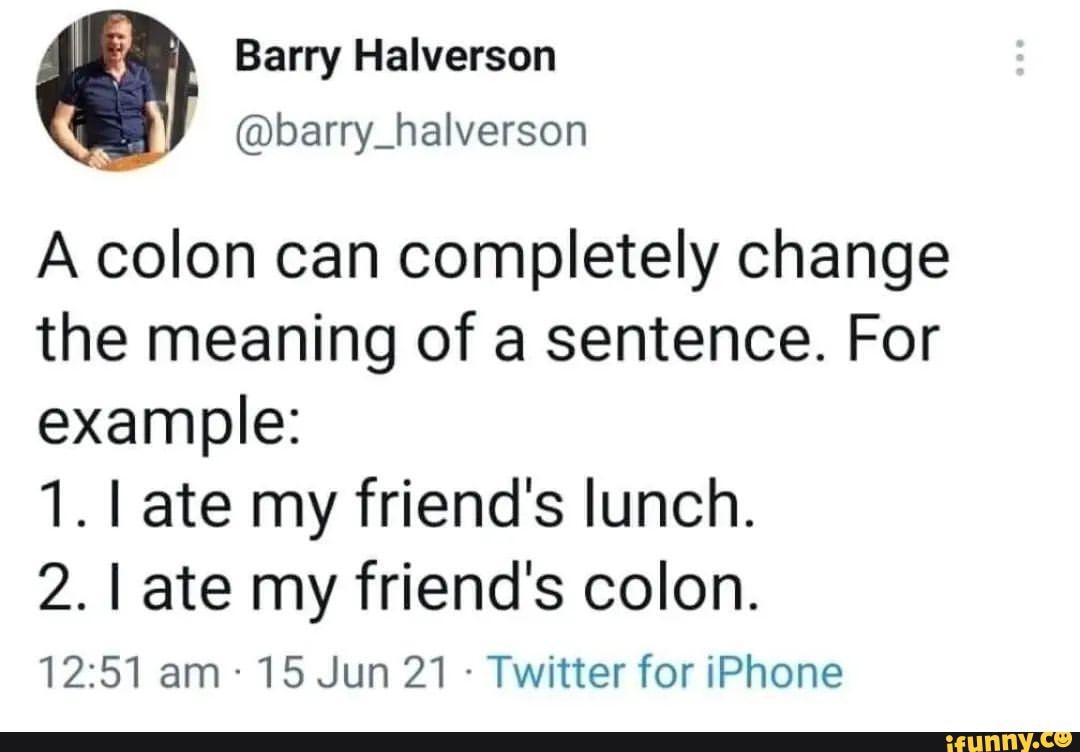The image size is (1080, 752).
Task: Open the Barry Halverson display name
Action: 395,58
